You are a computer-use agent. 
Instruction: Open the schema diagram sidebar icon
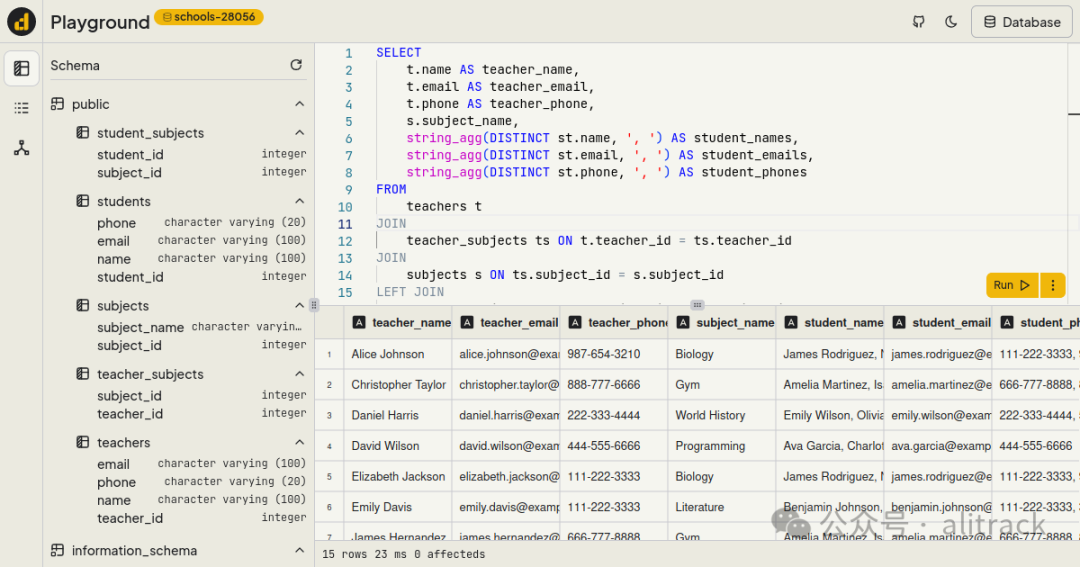click(21, 148)
